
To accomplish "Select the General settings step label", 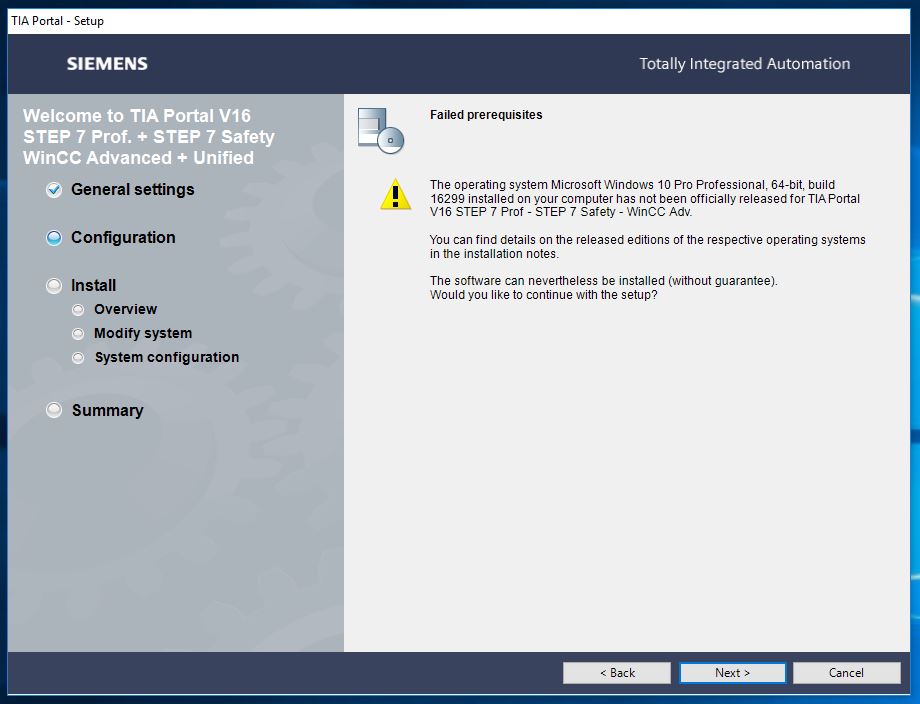I will tap(132, 190).
